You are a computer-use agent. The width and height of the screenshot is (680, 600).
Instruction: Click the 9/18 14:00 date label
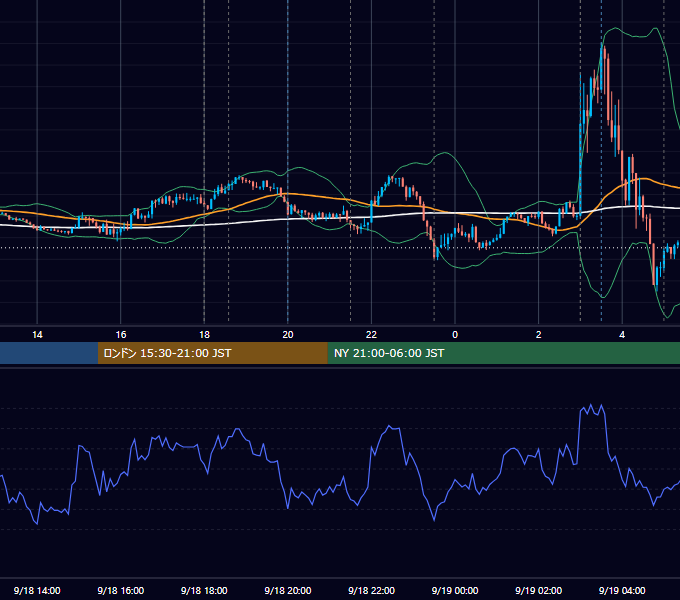37,590
